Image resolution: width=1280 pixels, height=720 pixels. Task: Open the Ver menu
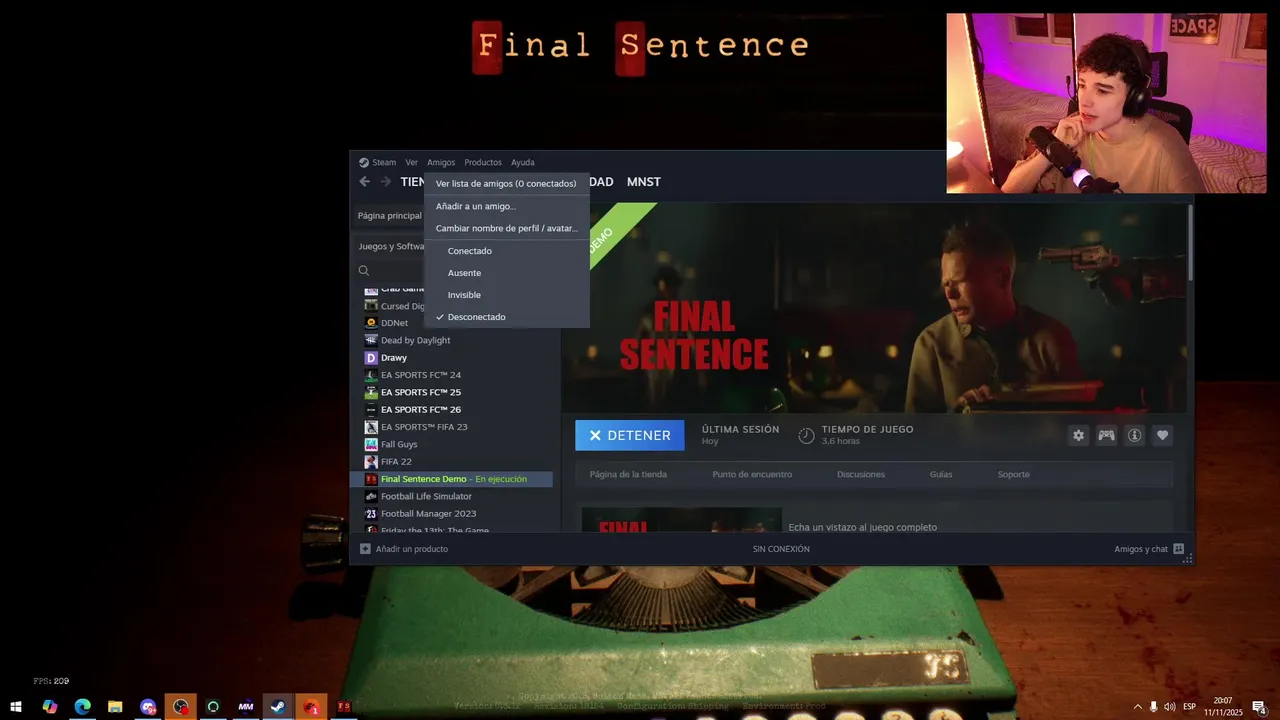click(411, 162)
